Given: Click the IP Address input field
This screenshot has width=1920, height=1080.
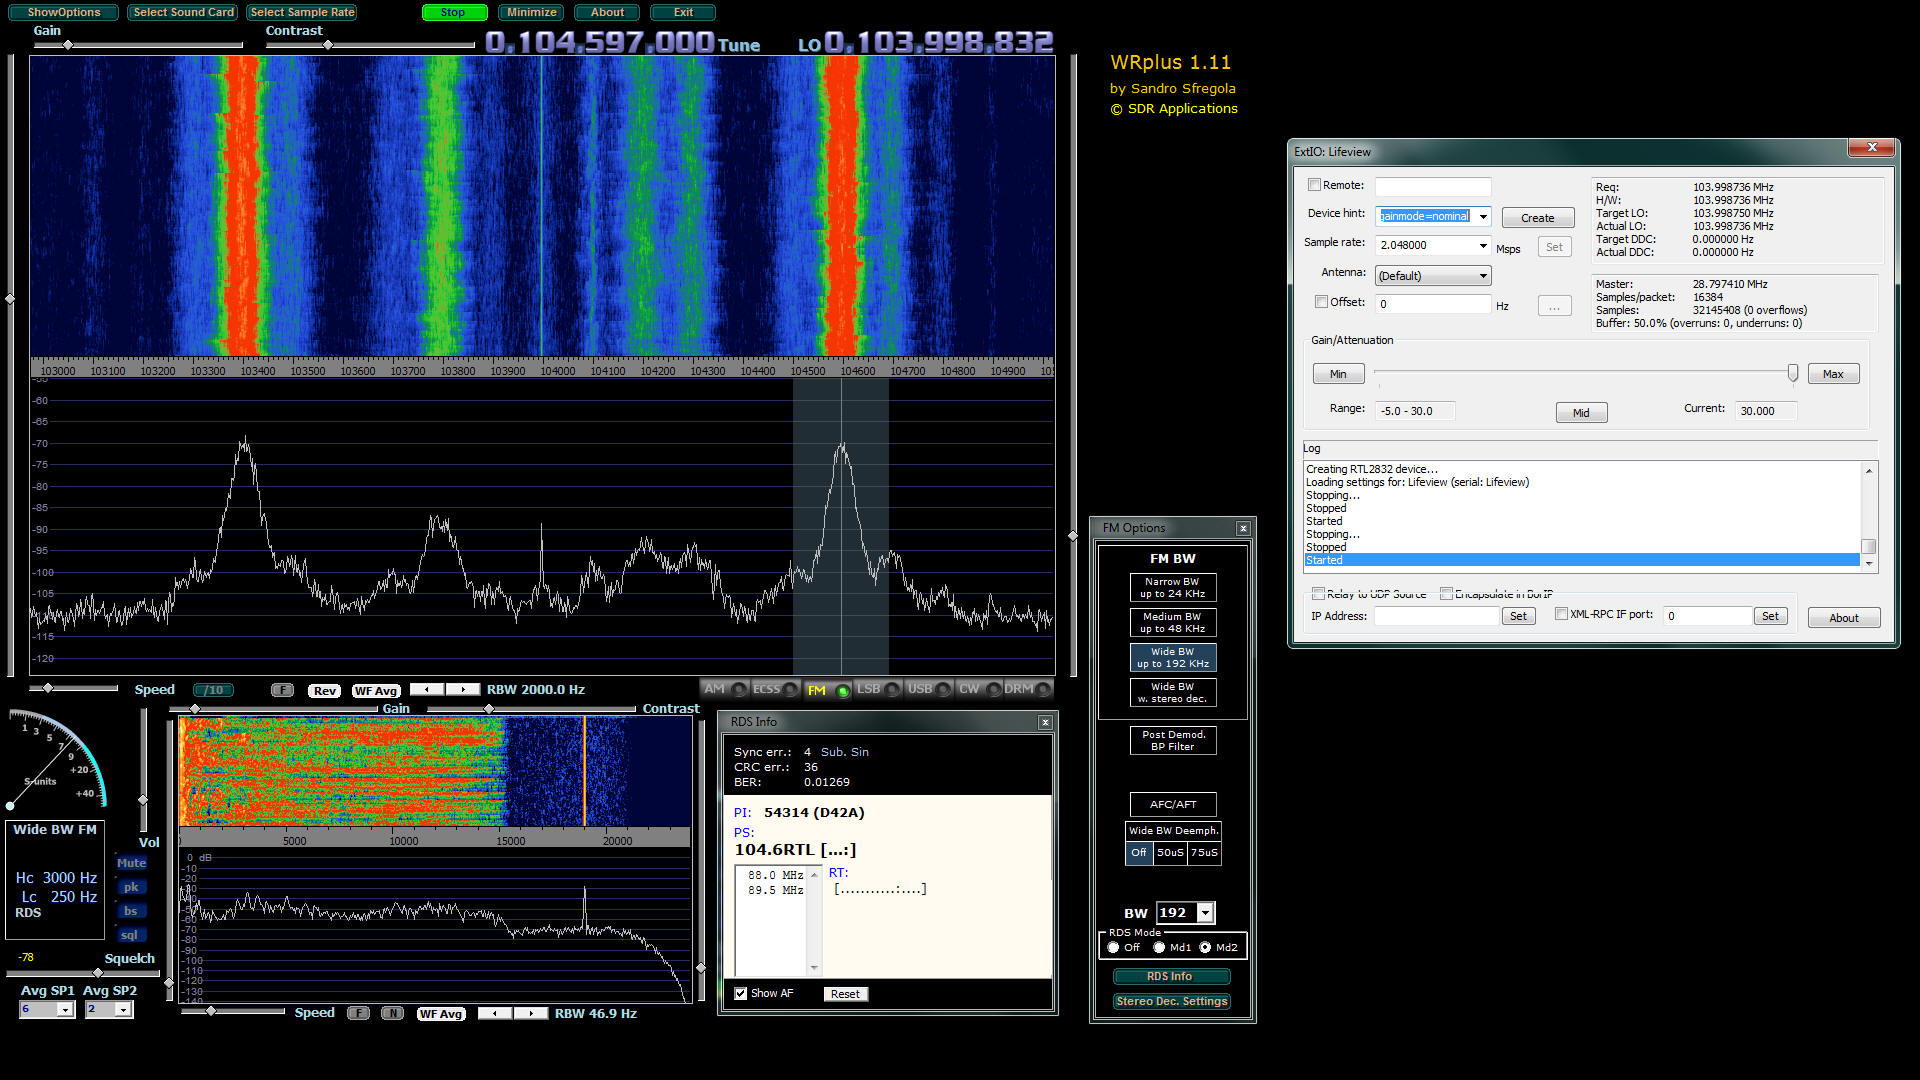Looking at the screenshot, I should [x=1435, y=616].
